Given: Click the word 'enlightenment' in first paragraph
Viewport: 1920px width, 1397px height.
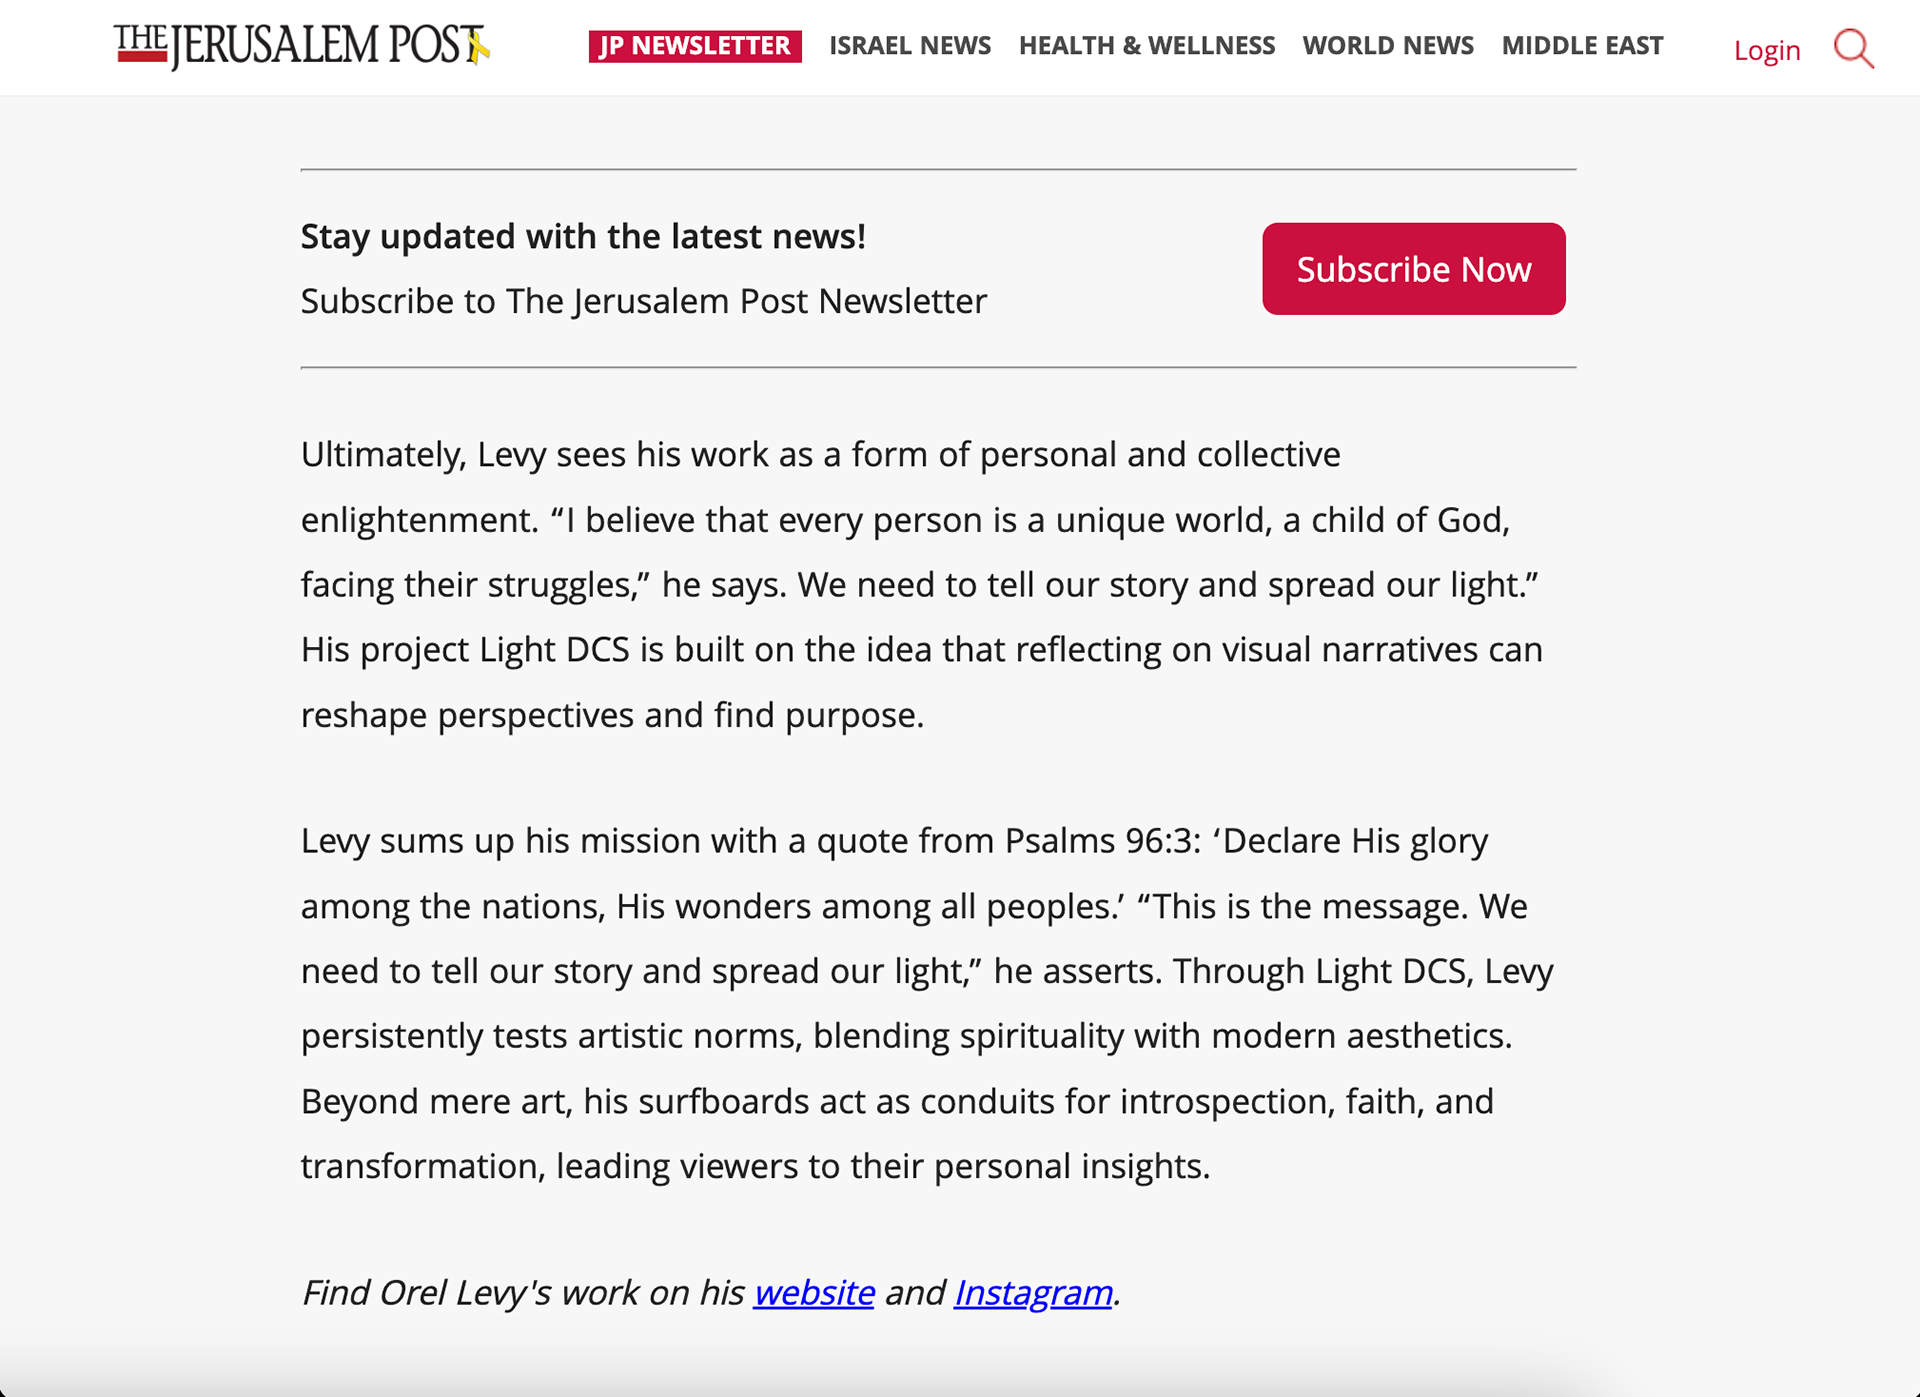Looking at the screenshot, I should (x=419, y=520).
